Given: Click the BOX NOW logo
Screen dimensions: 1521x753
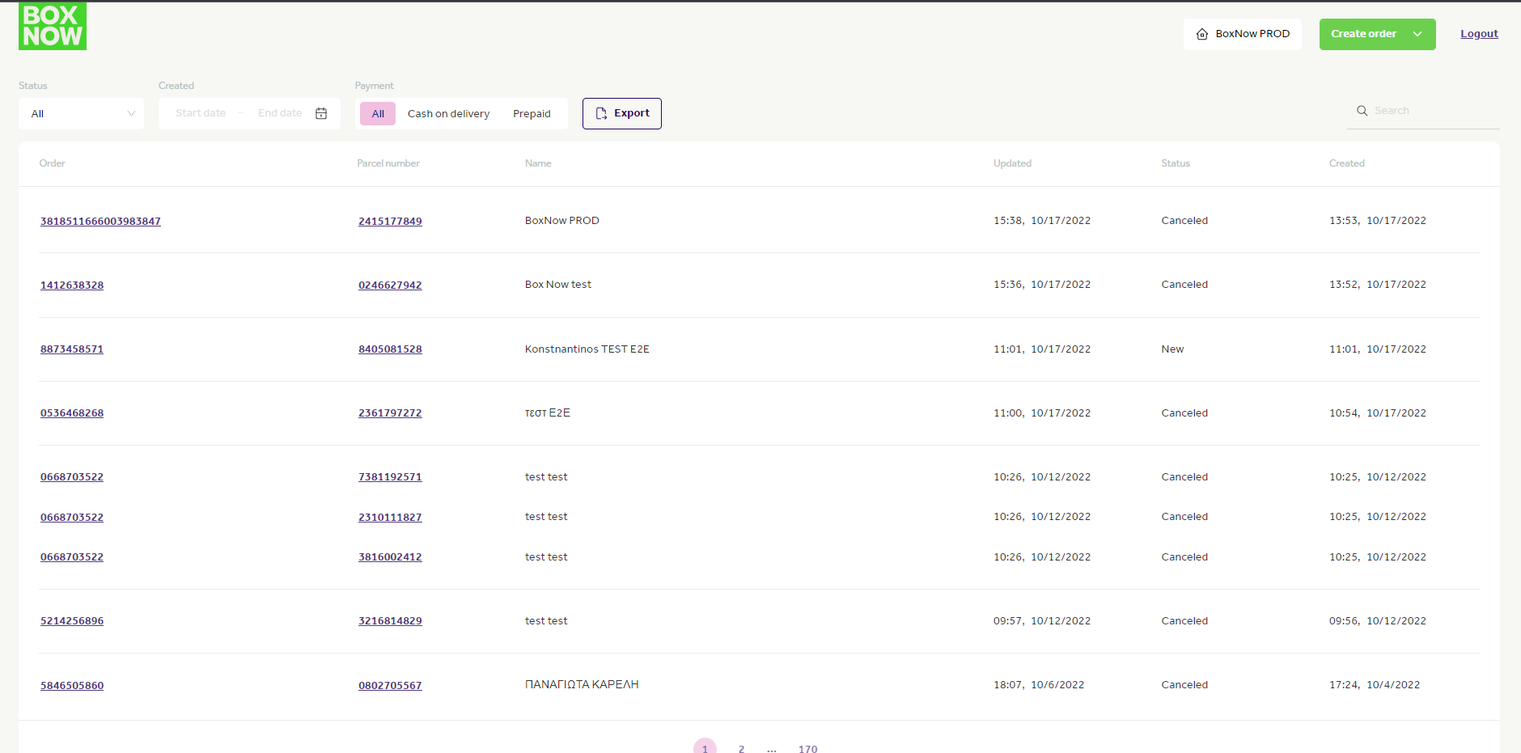Looking at the screenshot, I should click(x=53, y=26).
